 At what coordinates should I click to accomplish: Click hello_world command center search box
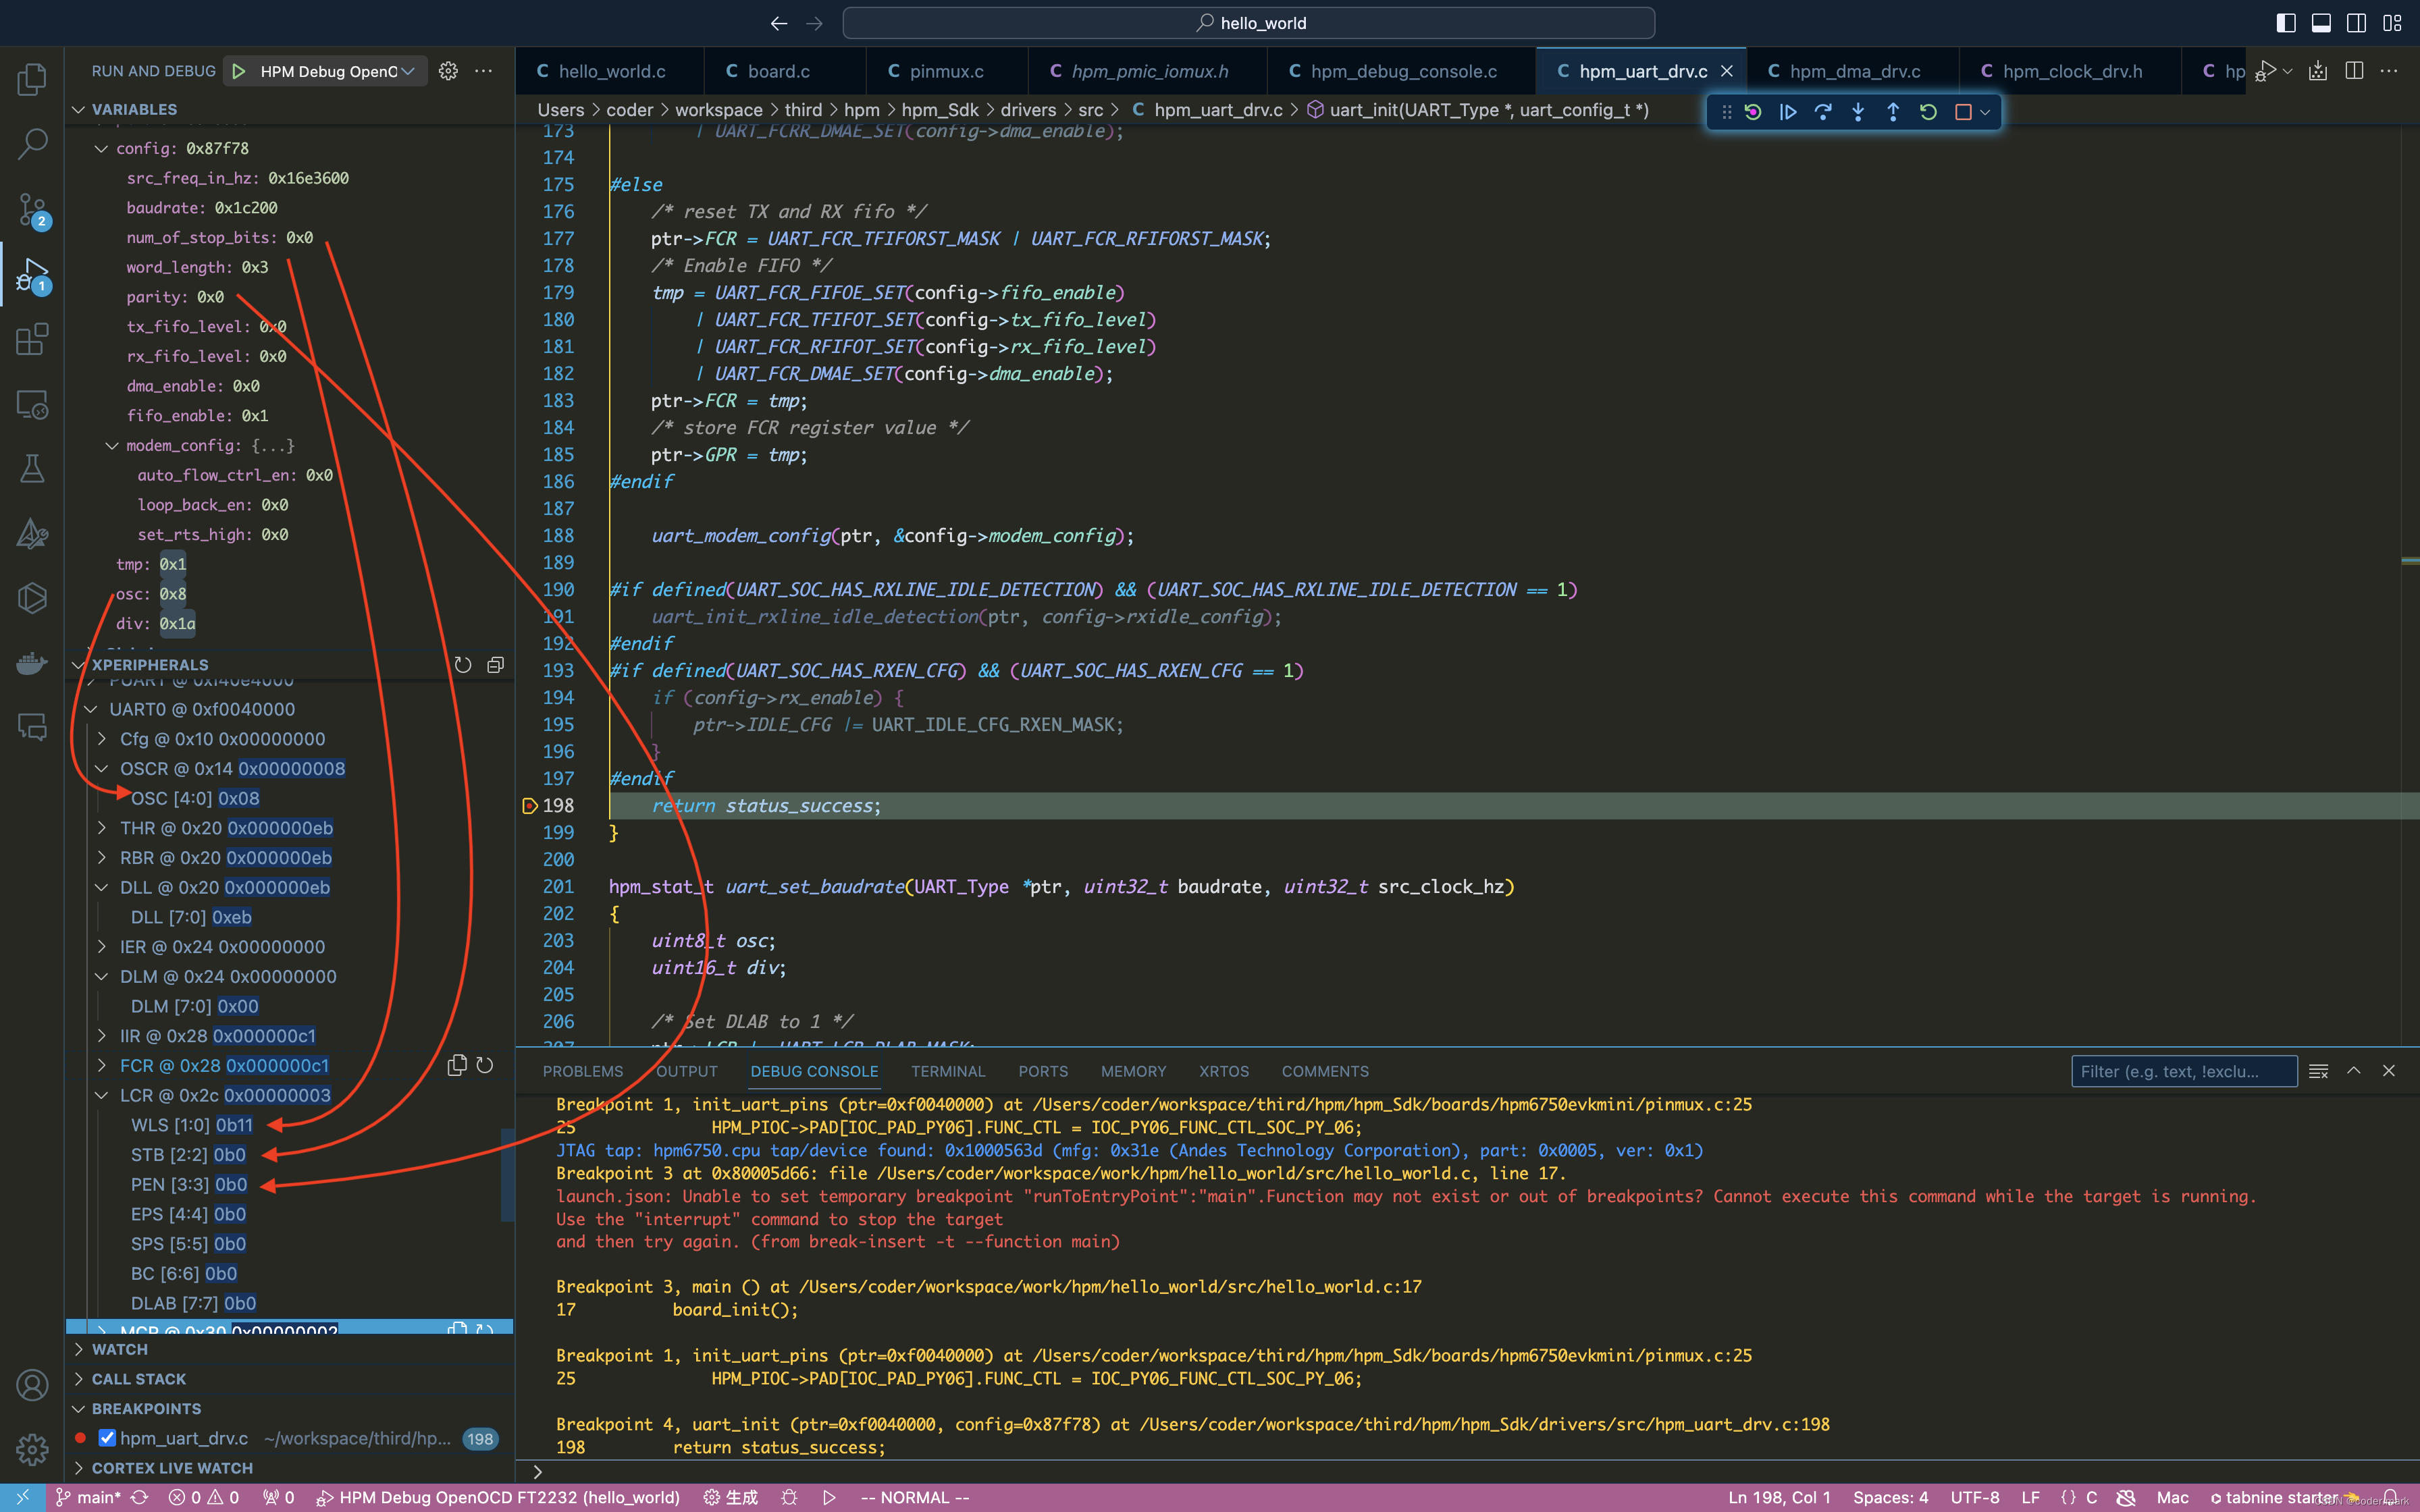click(1248, 23)
